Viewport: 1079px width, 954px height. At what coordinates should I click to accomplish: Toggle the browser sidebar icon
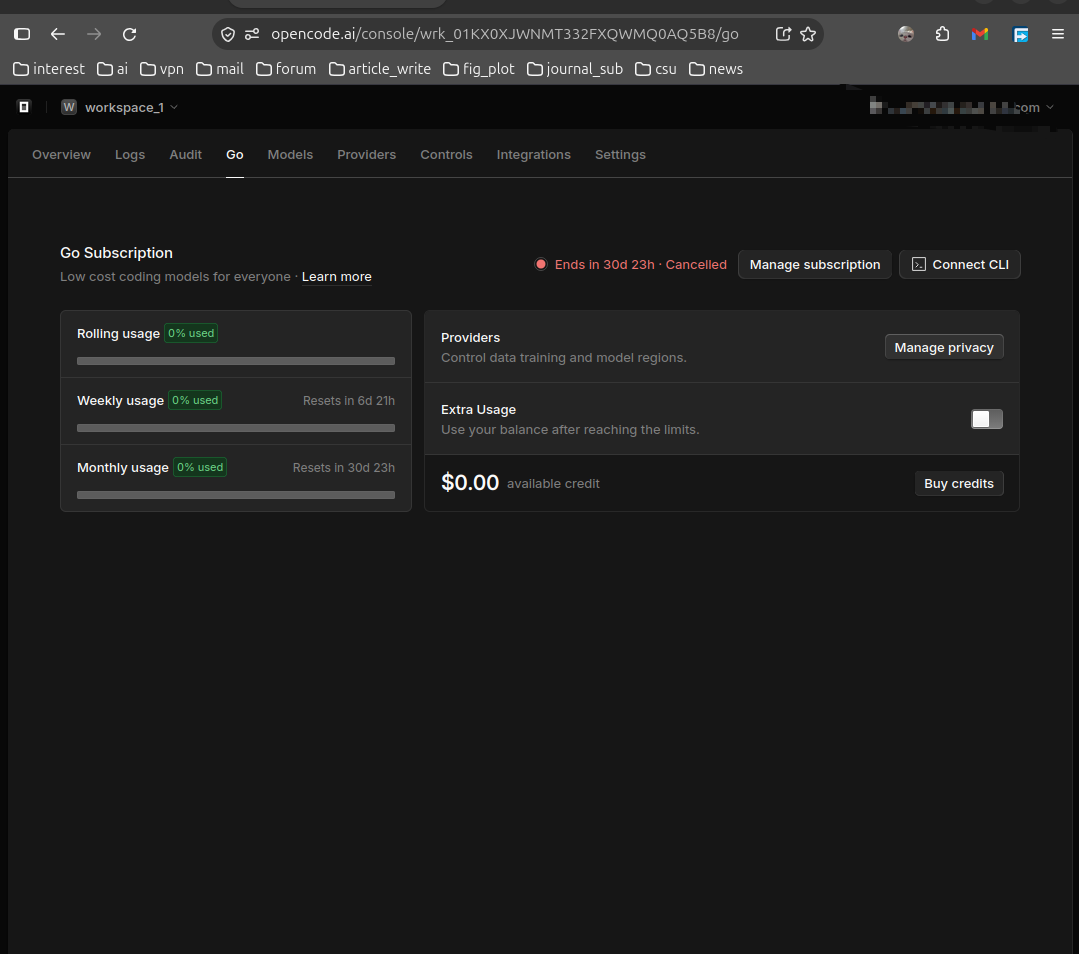point(22,34)
